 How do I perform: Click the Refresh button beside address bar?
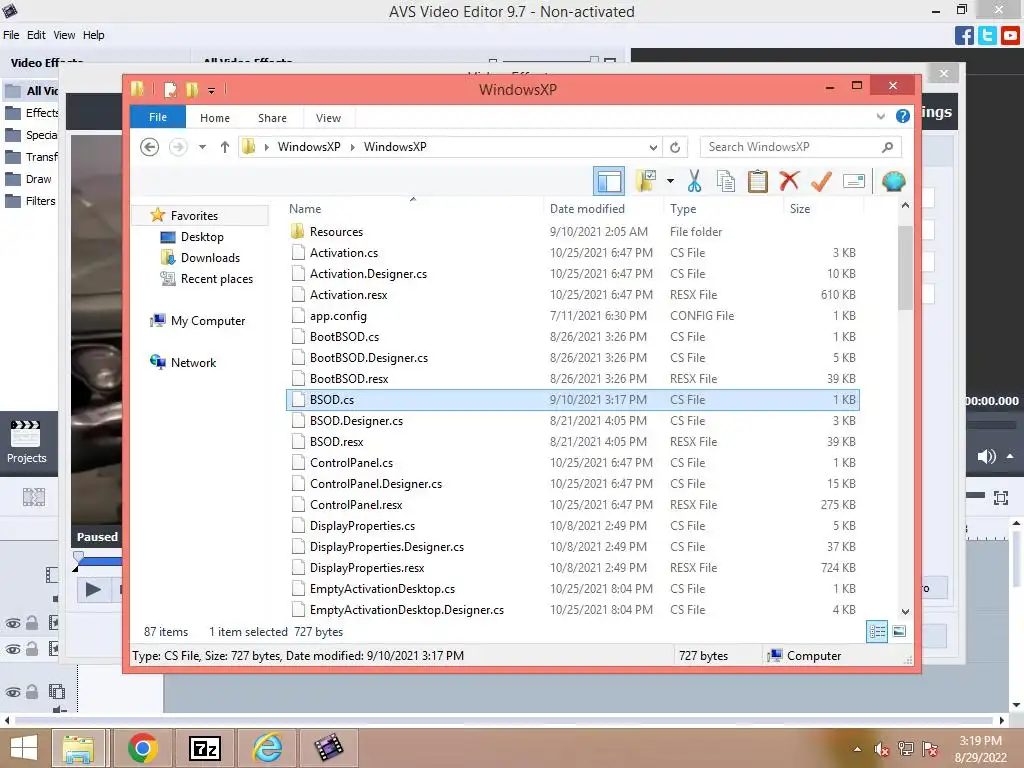click(675, 147)
